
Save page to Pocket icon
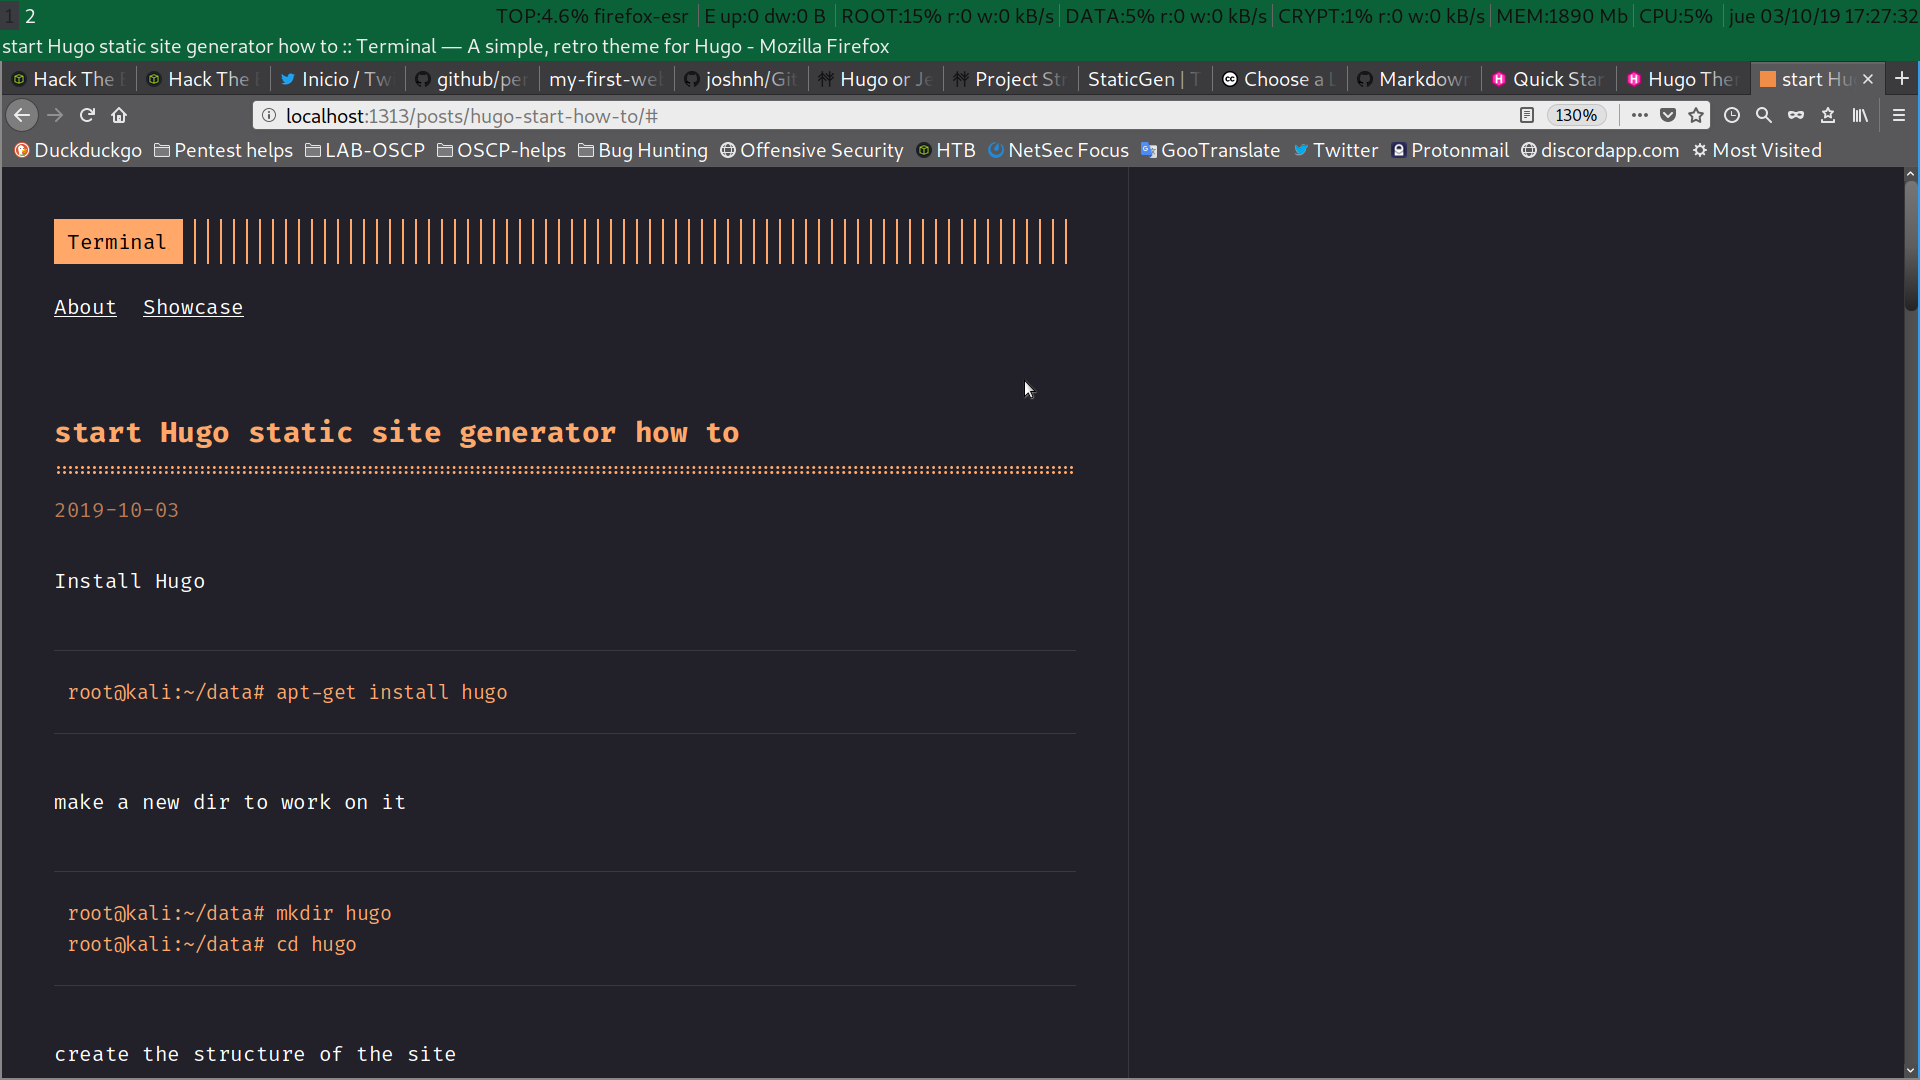coord(1668,116)
